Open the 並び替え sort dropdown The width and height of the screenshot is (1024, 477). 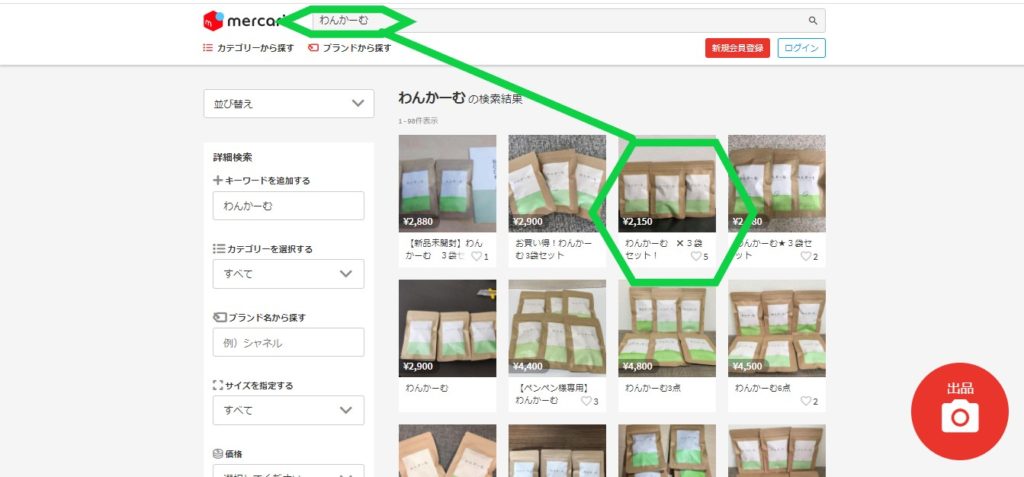coord(288,103)
